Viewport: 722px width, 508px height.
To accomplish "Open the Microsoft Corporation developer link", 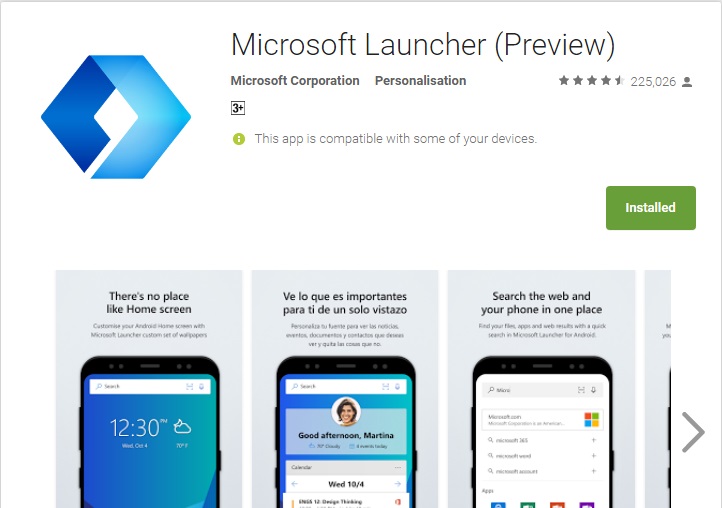I will (x=295, y=81).
